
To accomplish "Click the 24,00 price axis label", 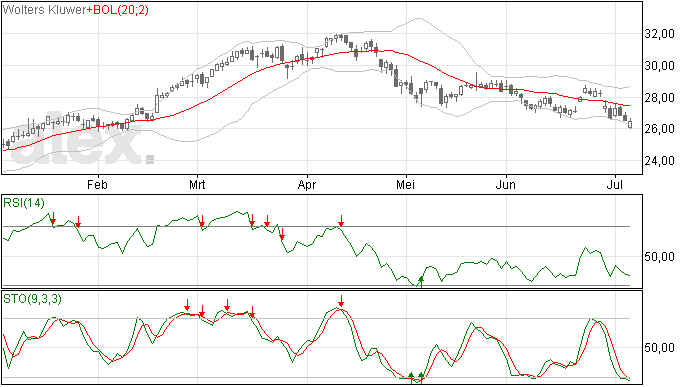I will pos(659,161).
